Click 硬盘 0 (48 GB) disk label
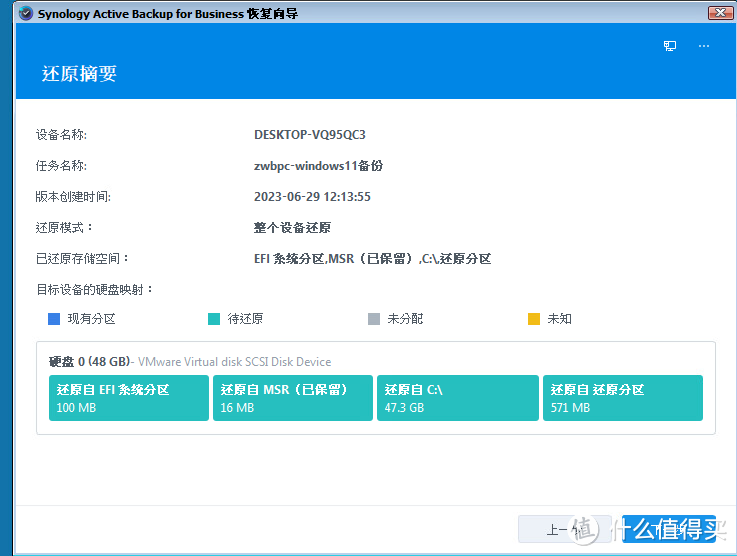The width and height of the screenshot is (737, 556). 89,361
